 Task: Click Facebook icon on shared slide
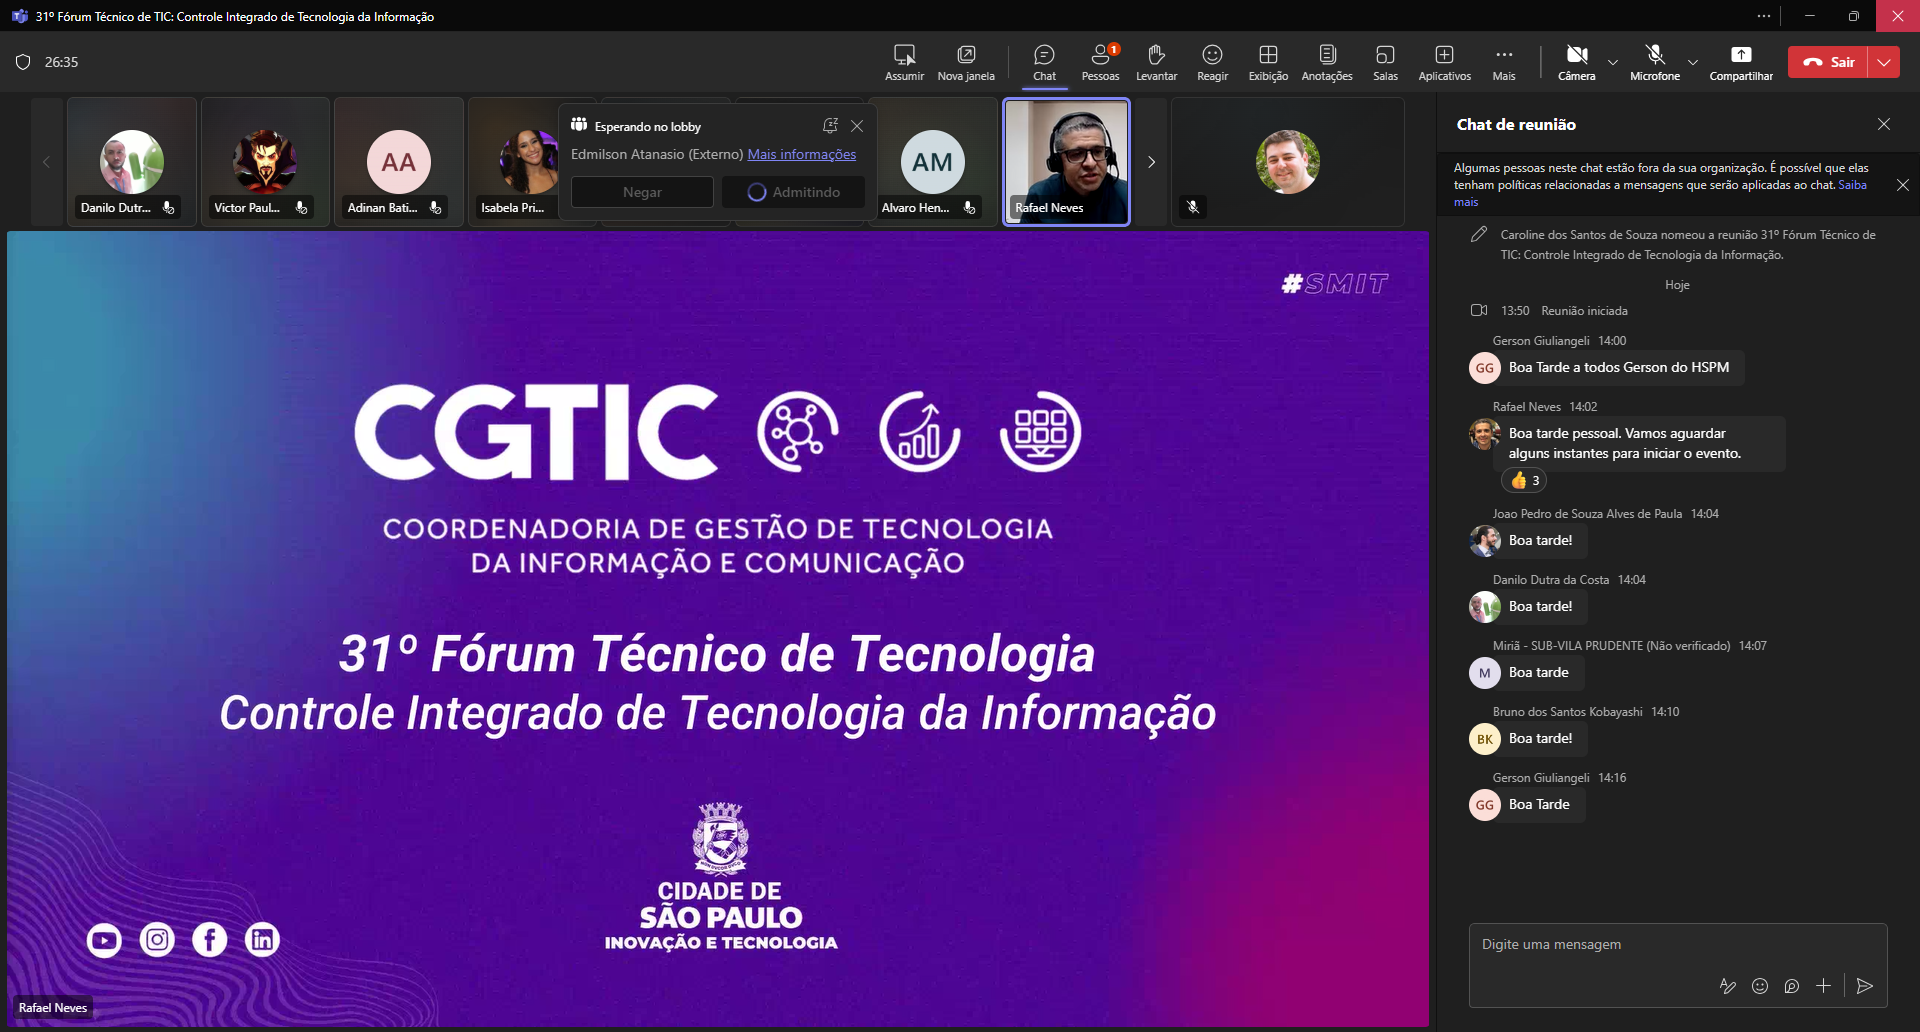pos(210,940)
